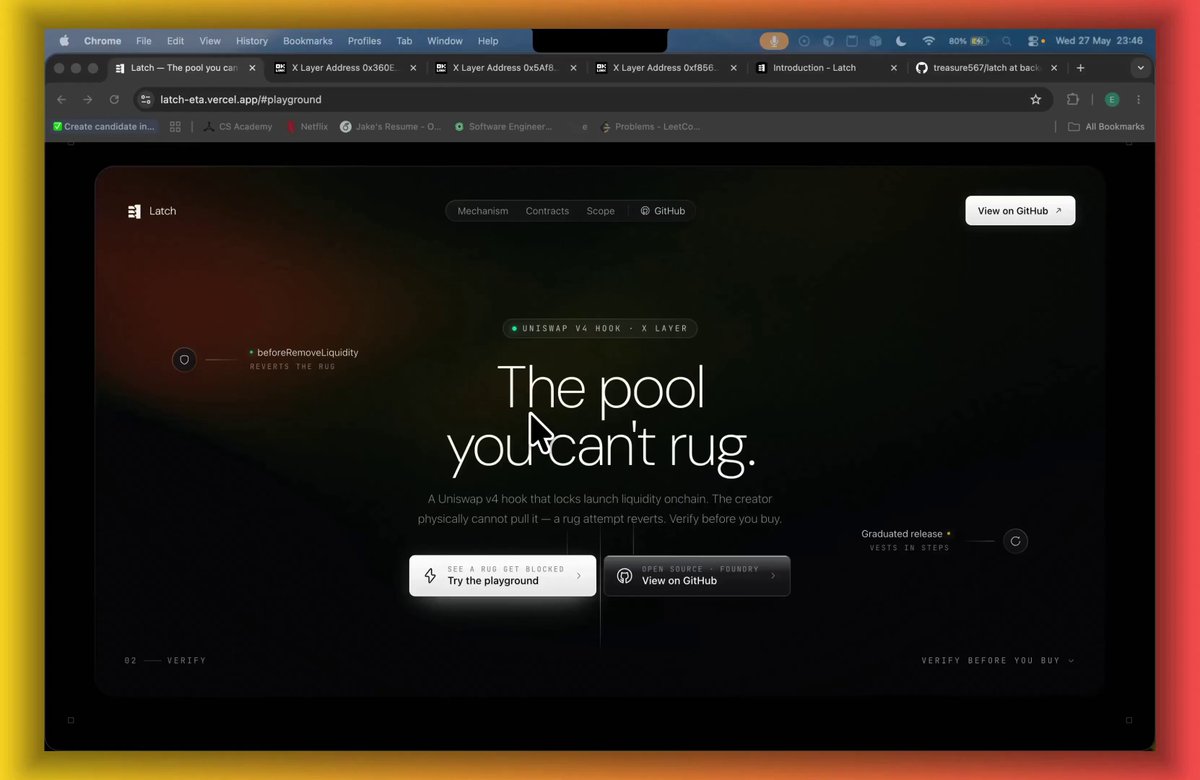Viewport: 1200px width, 780px height.
Task: Click the Apple menu icon
Action: pos(65,41)
